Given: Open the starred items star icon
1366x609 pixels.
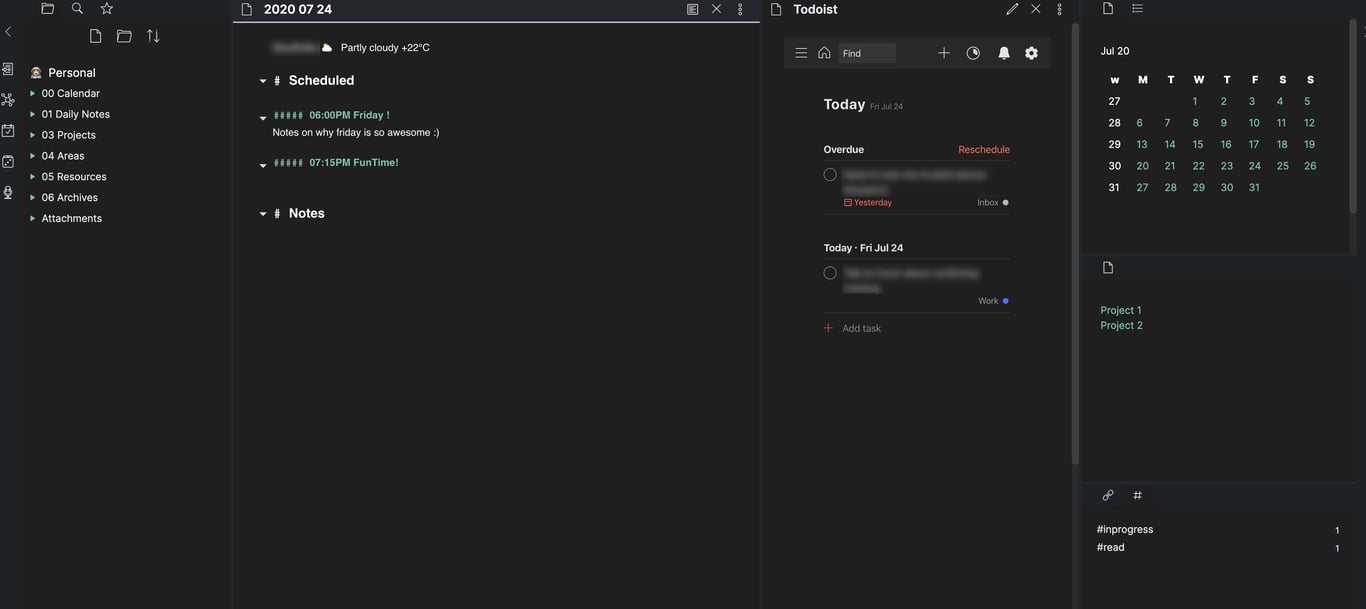Looking at the screenshot, I should click(x=107, y=8).
